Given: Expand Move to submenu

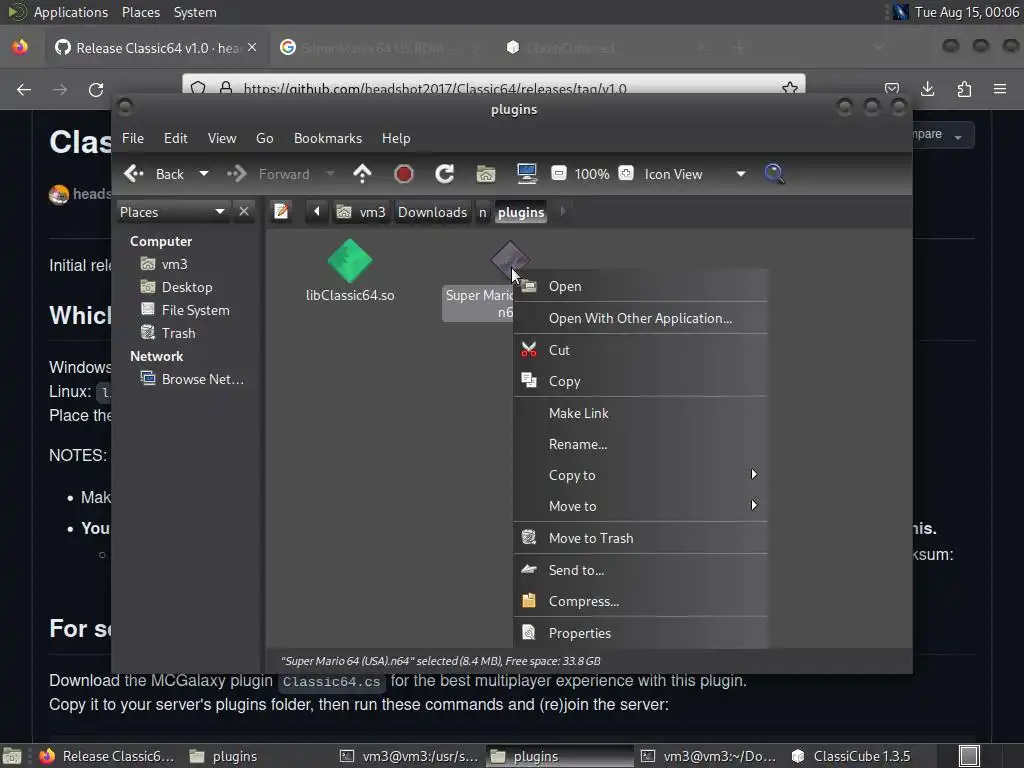Looking at the screenshot, I should [x=641, y=506].
